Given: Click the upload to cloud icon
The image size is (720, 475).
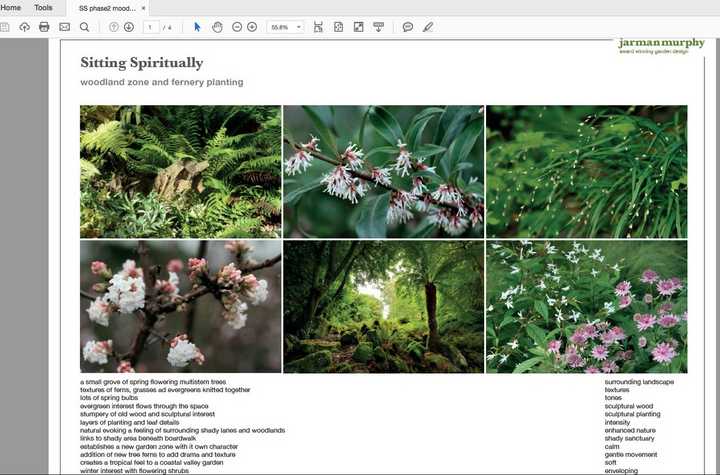Looking at the screenshot, I should pyautogui.click(x=24, y=27).
